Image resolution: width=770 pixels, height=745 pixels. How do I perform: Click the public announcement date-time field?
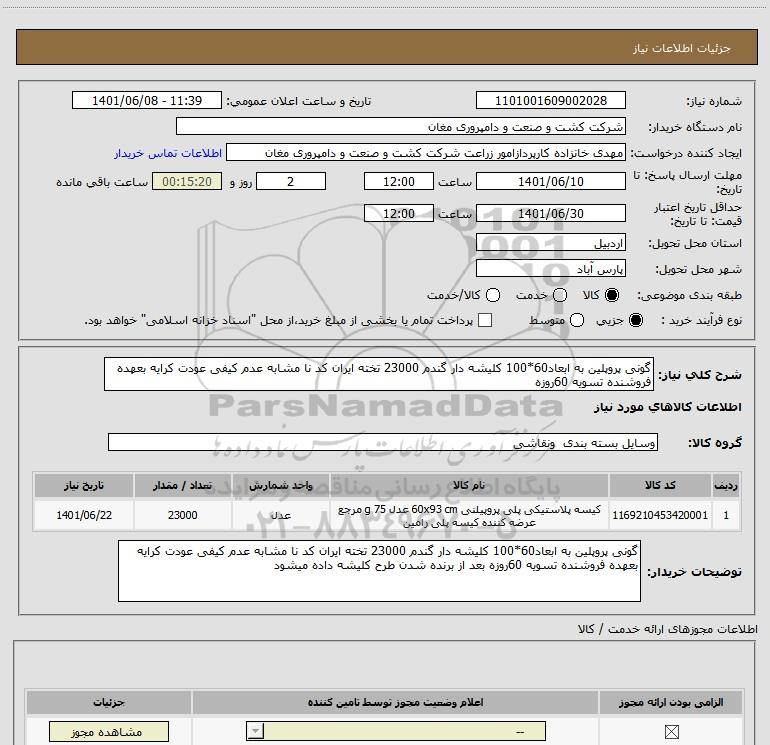146,101
